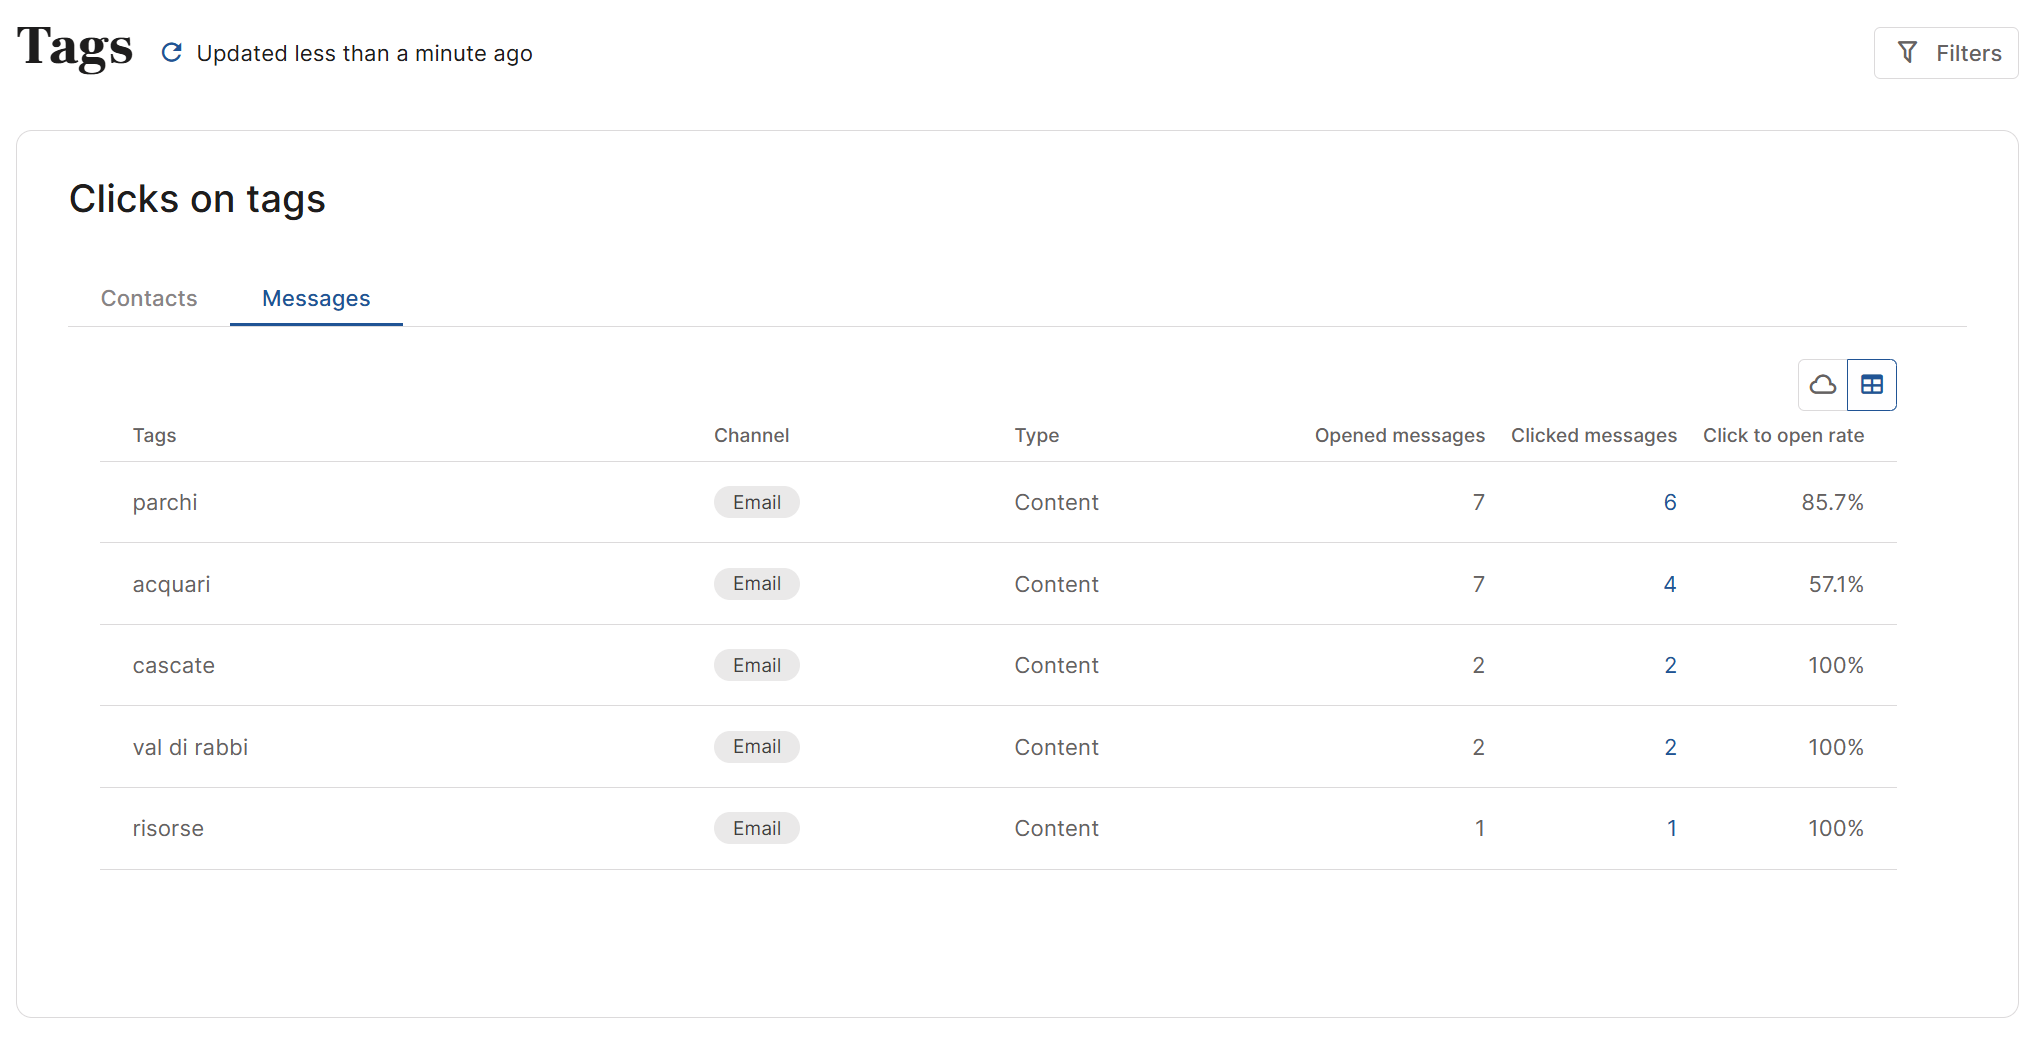Open clicked messages count for parchi

click(1669, 502)
